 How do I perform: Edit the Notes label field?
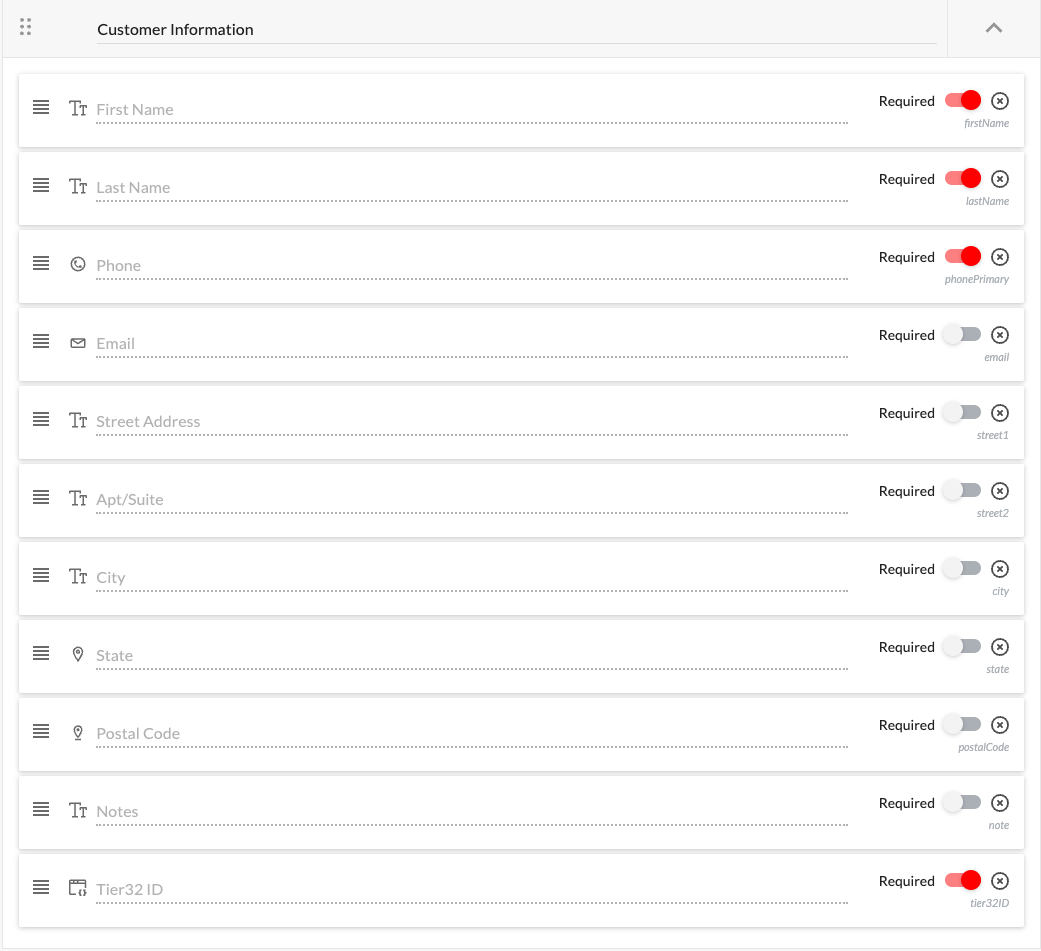(472, 812)
